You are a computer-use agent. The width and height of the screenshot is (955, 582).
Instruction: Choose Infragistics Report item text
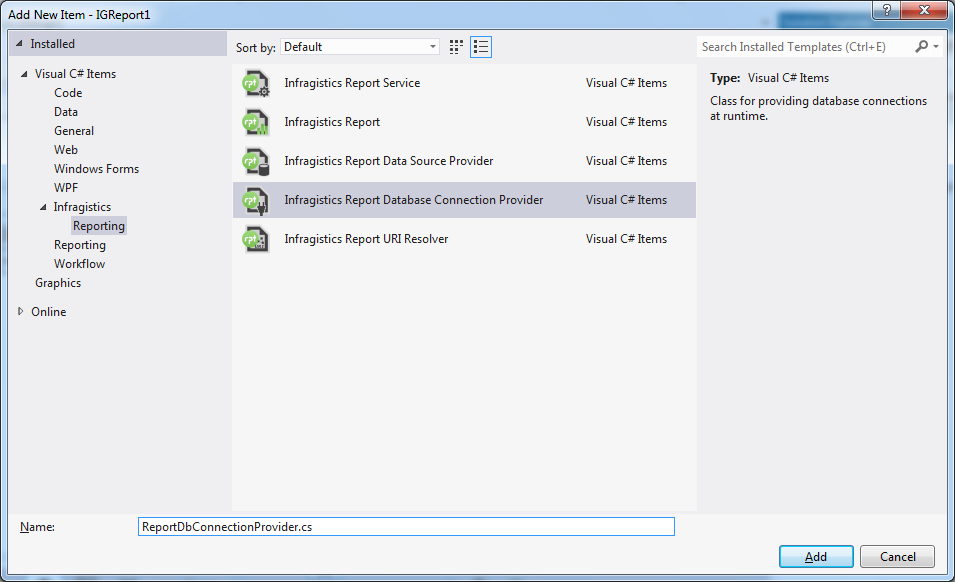point(332,122)
